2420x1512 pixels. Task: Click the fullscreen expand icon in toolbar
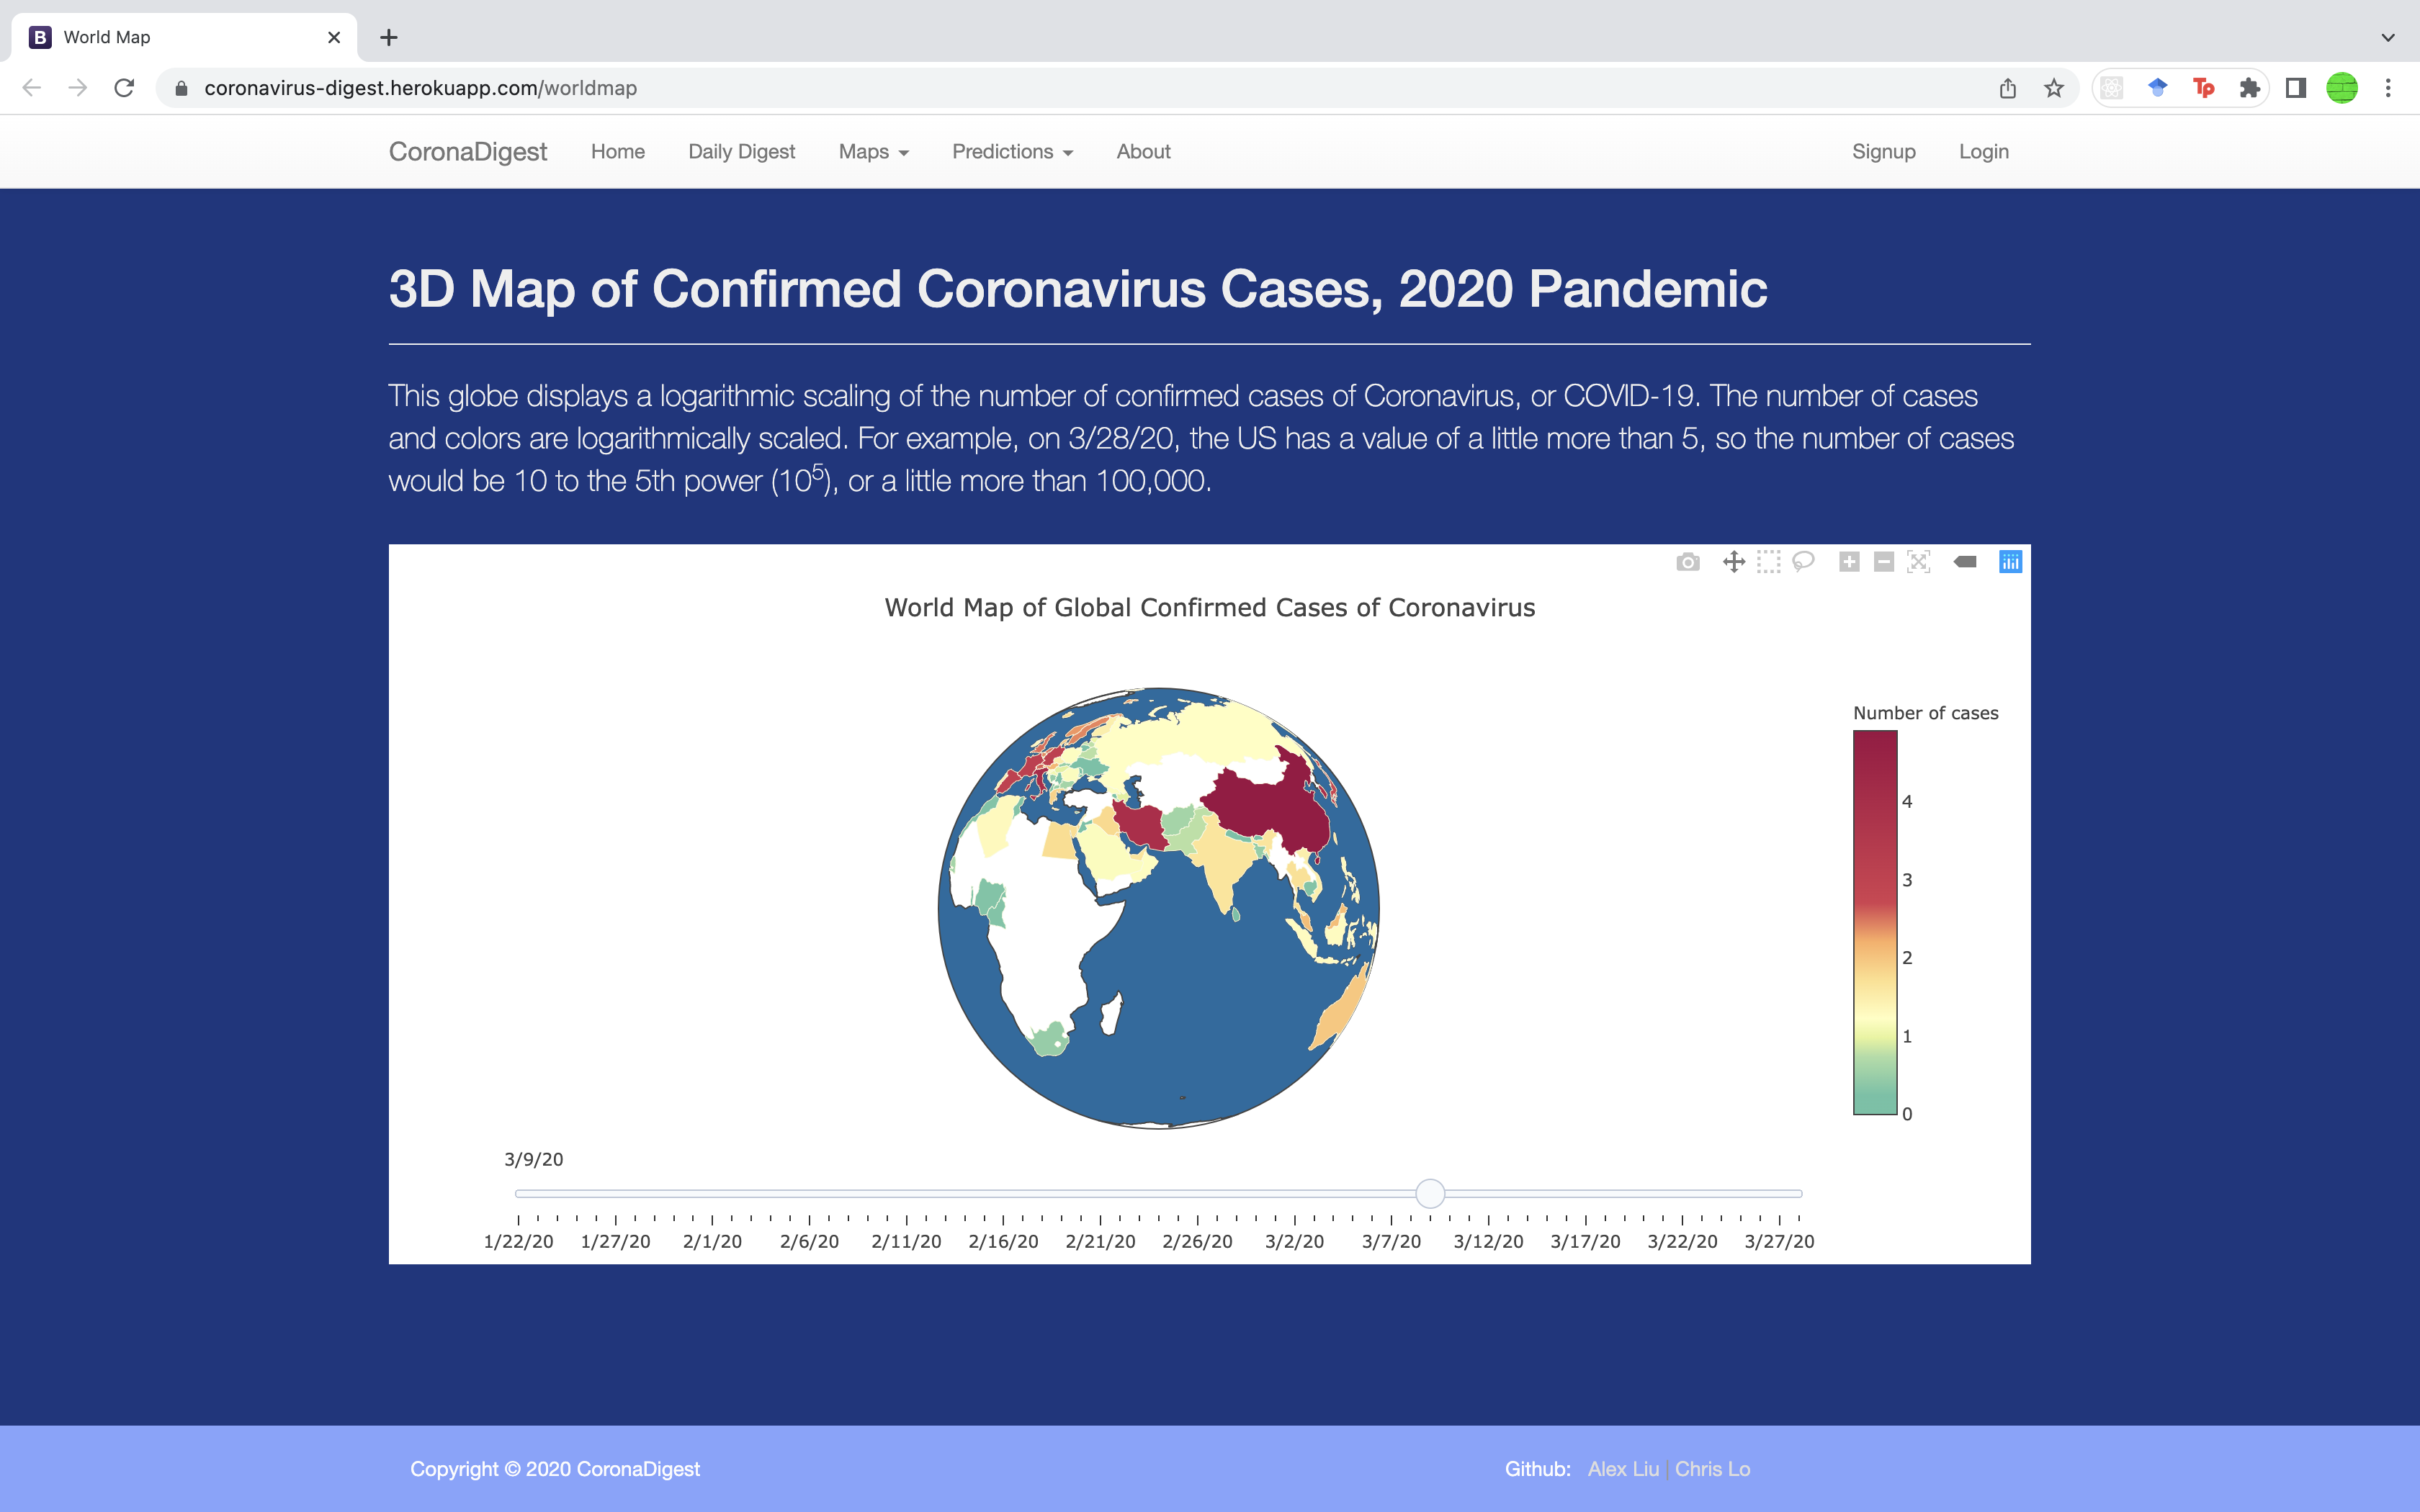(x=1918, y=561)
